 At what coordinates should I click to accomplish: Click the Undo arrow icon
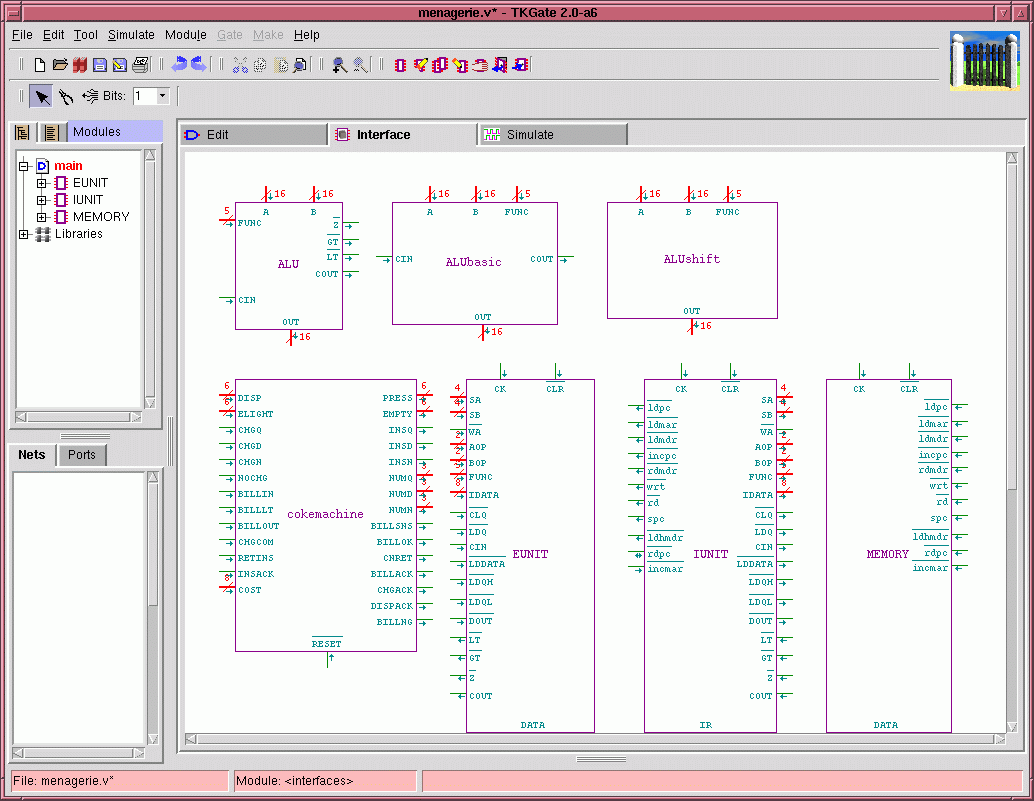[179, 65]
